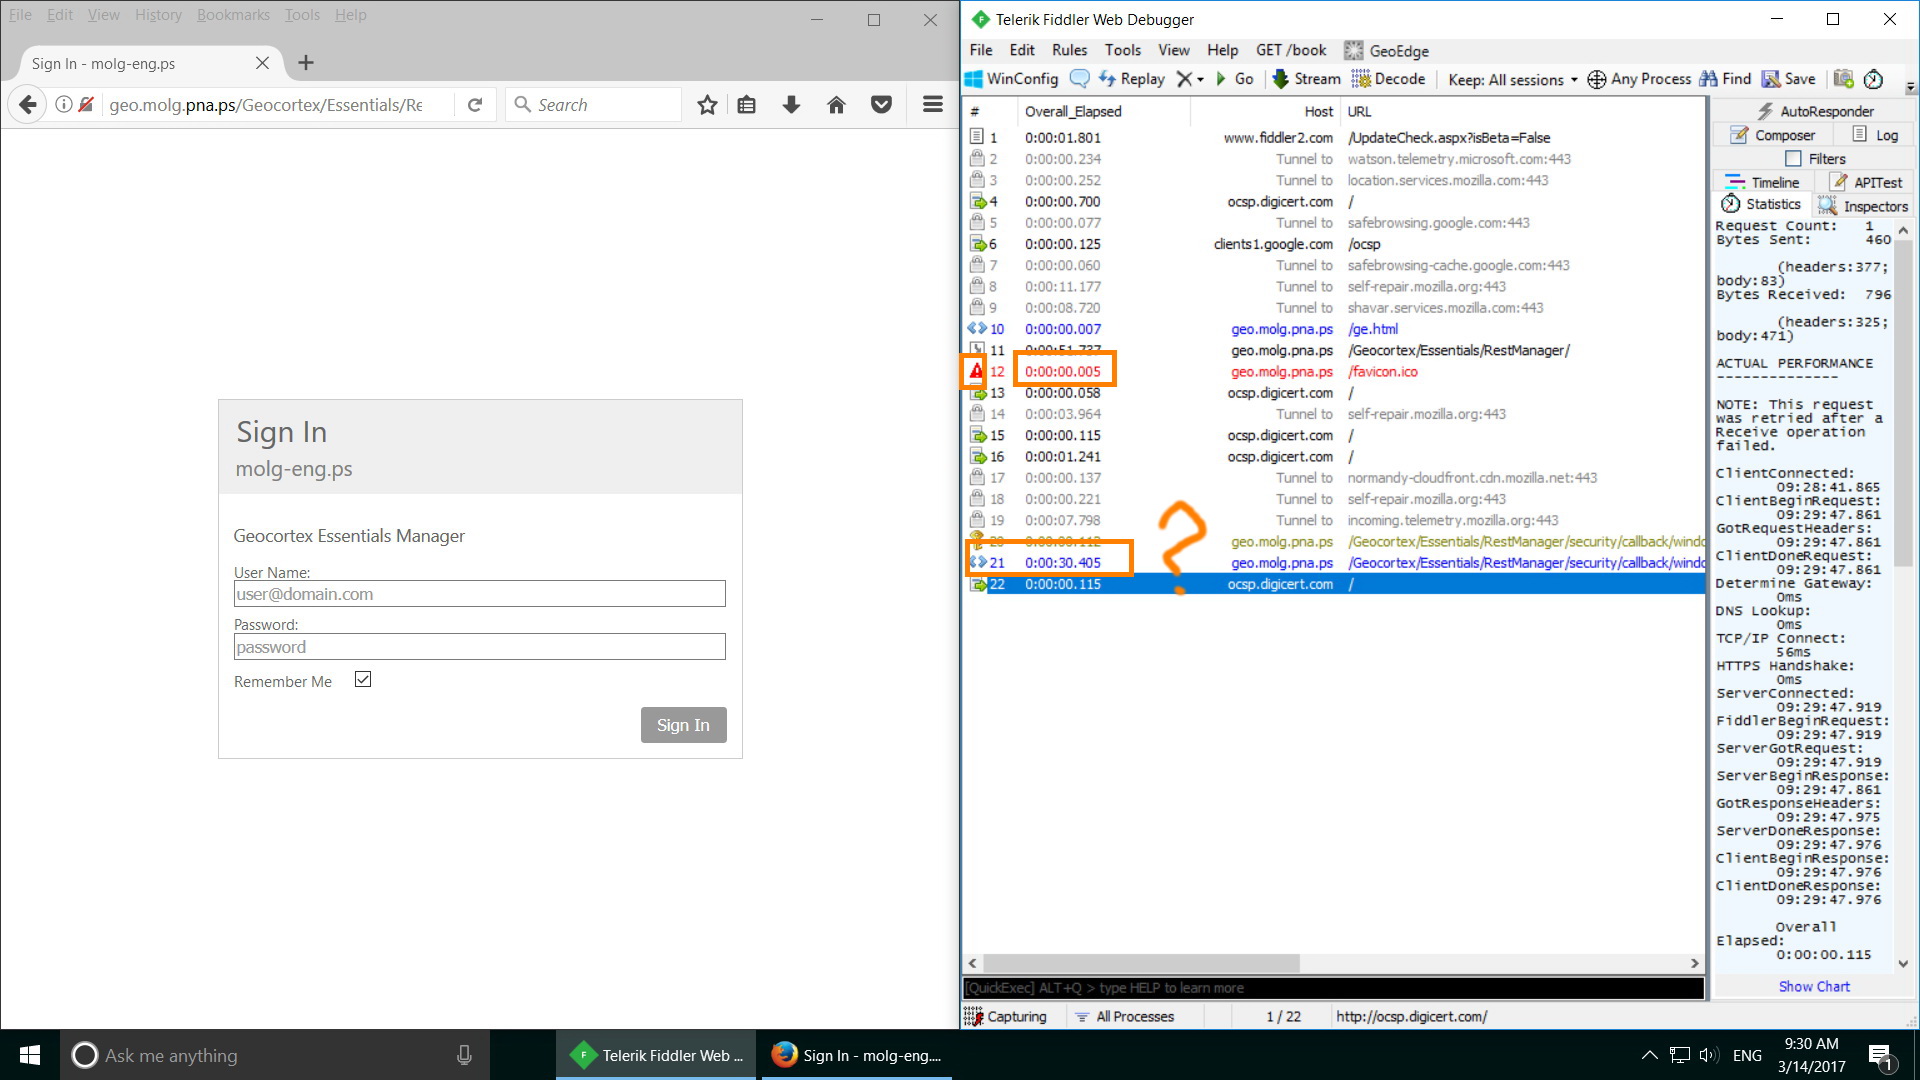Select session 1 UpdateCheck.aspx row
The image size is (1920, 1080).
(x=1335, y=138)
